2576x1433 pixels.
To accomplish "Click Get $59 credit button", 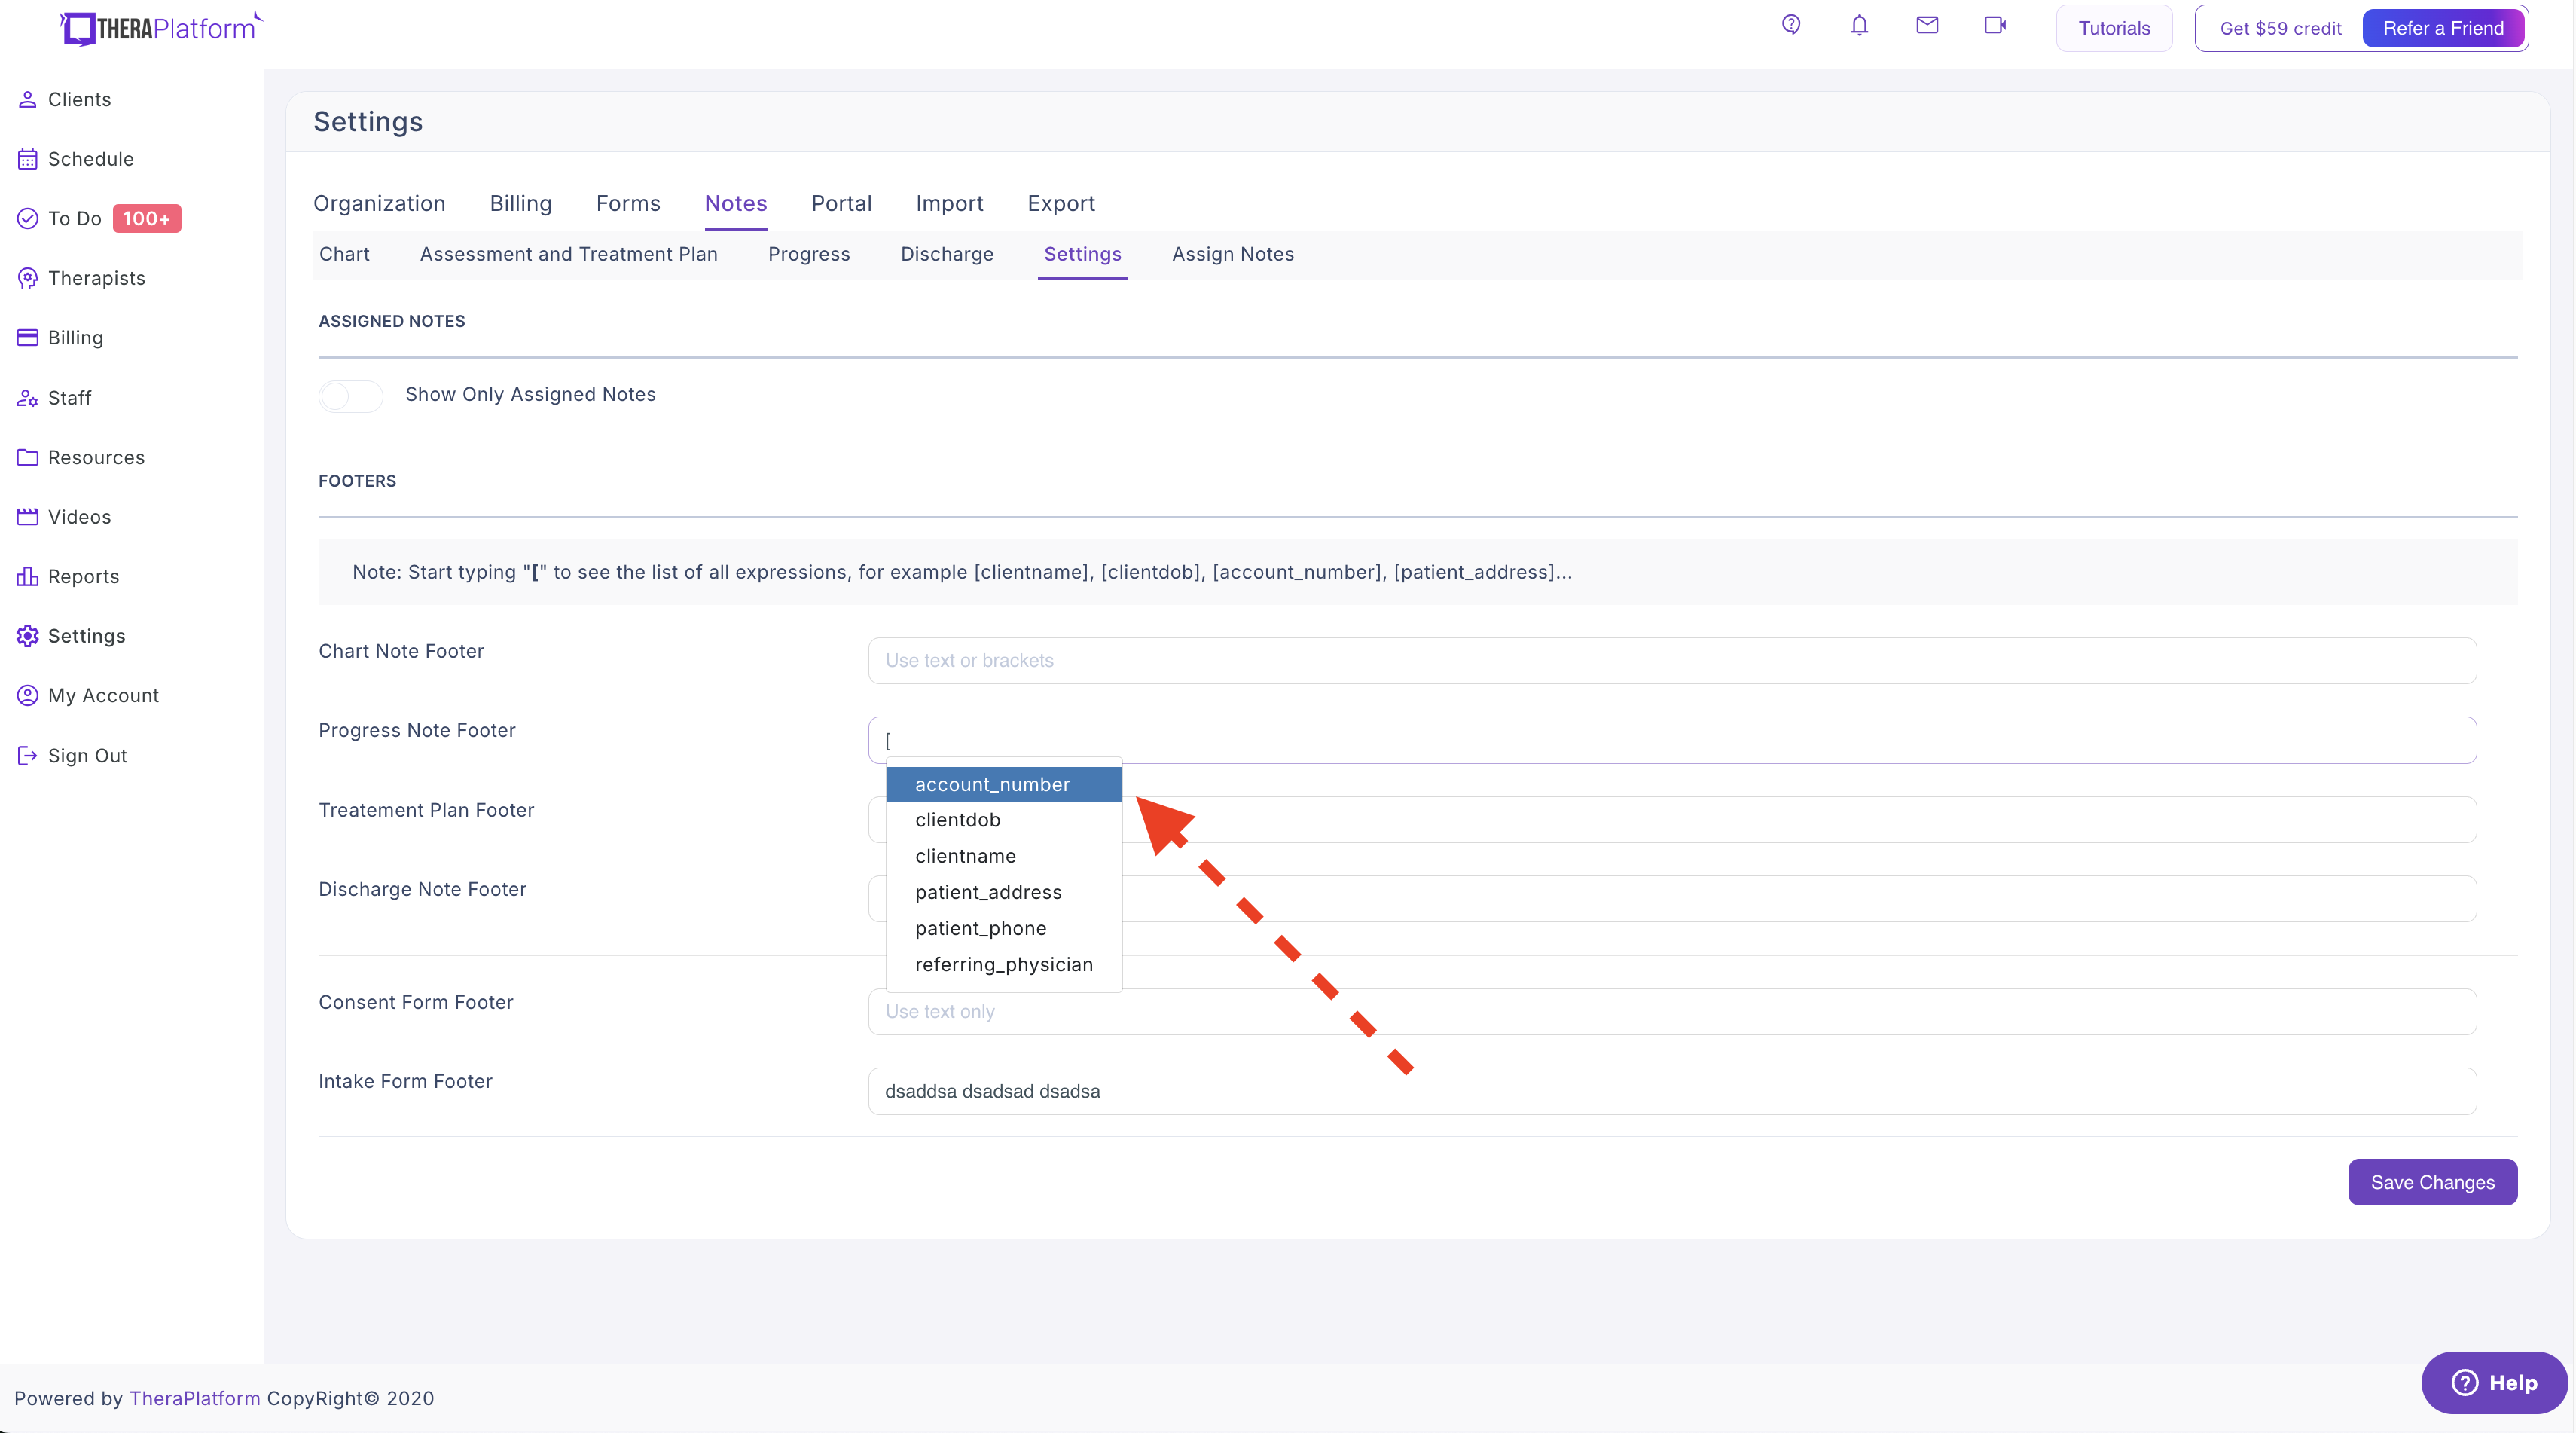I will tap(2279, 28).
